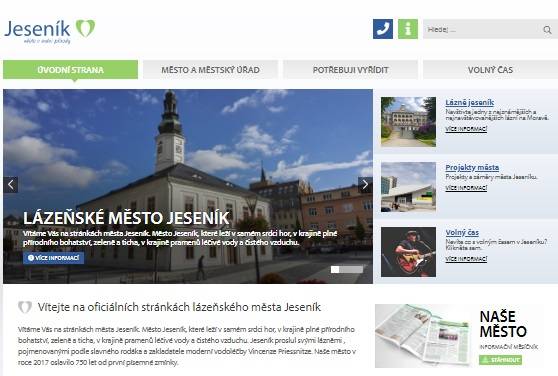Click the Jeseník logo in the header
The height and width of the screenshot is (376, 558).
(x=49, y=31)
